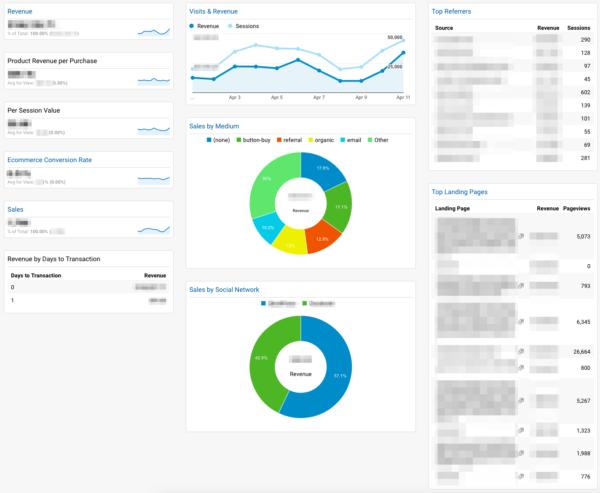Open external link icon beside 1,323 pageviews row
Screen dimensions: 600x493
coord(521,431)
